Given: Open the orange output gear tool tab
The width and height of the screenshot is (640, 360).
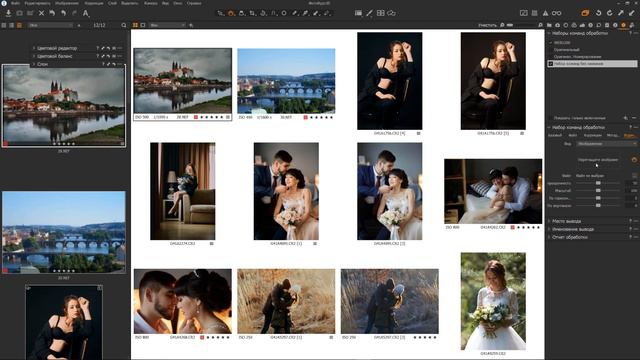Looking at the screenshot, I should [x=623, y=25].
